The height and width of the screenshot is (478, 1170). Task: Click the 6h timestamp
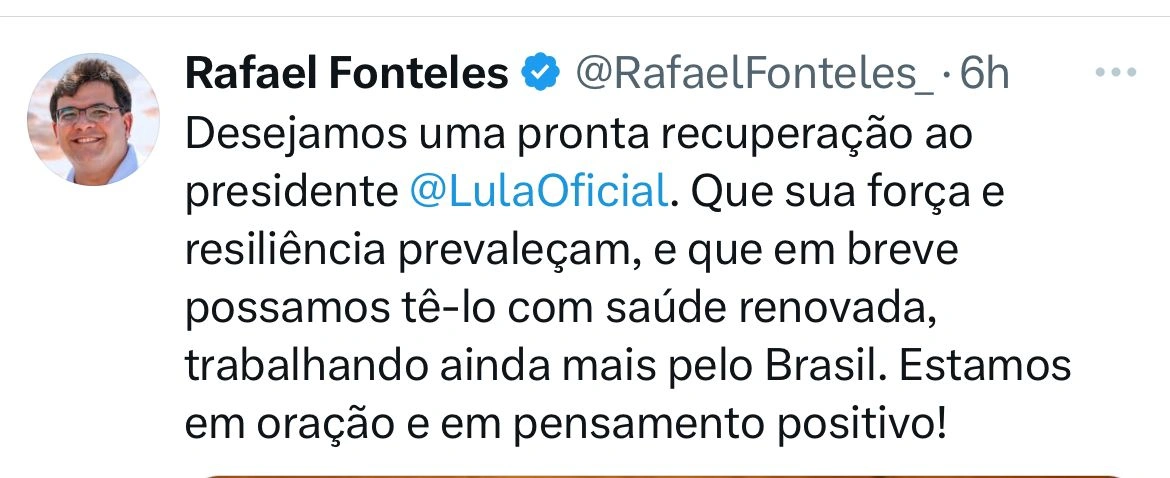[983, 74]
